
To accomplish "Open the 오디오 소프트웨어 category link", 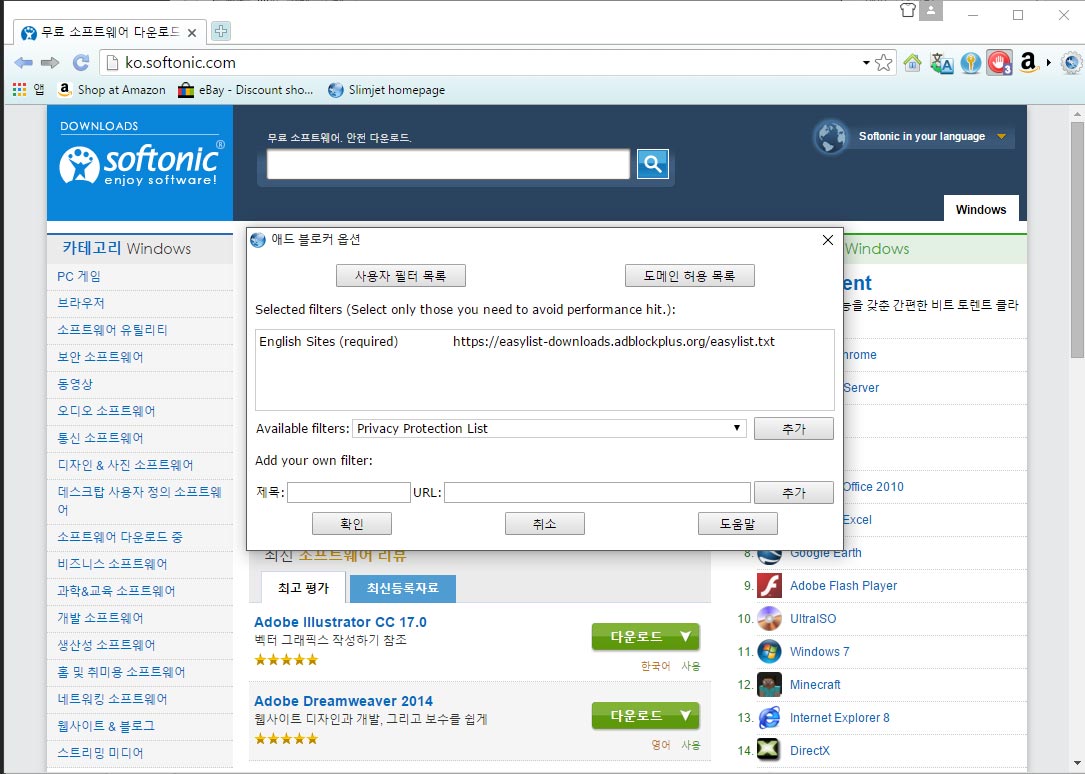I will 106,411.
